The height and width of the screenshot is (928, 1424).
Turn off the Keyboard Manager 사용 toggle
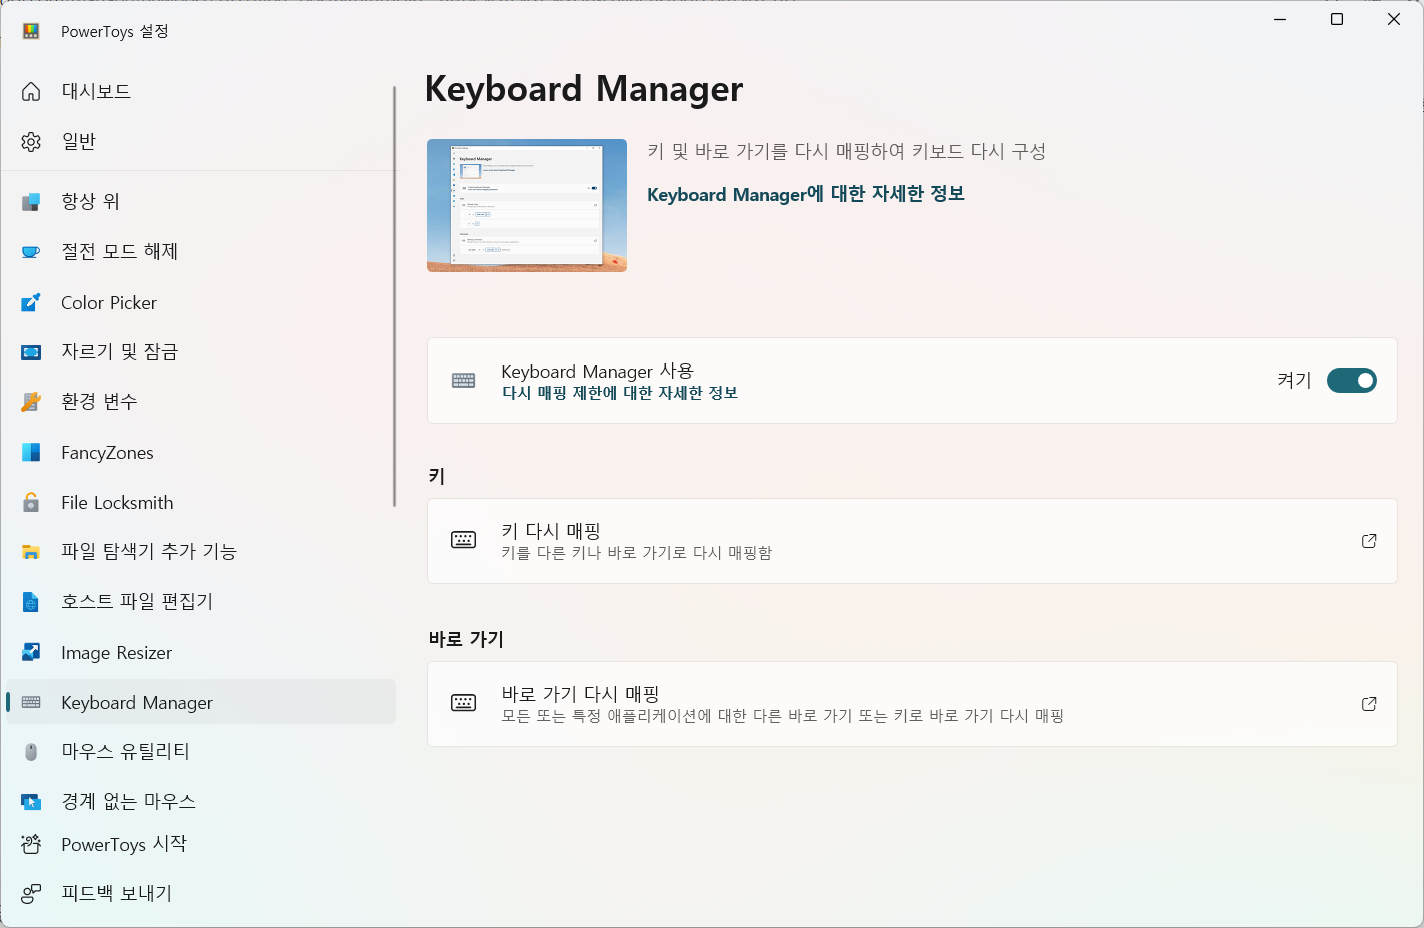point(1352,380)
